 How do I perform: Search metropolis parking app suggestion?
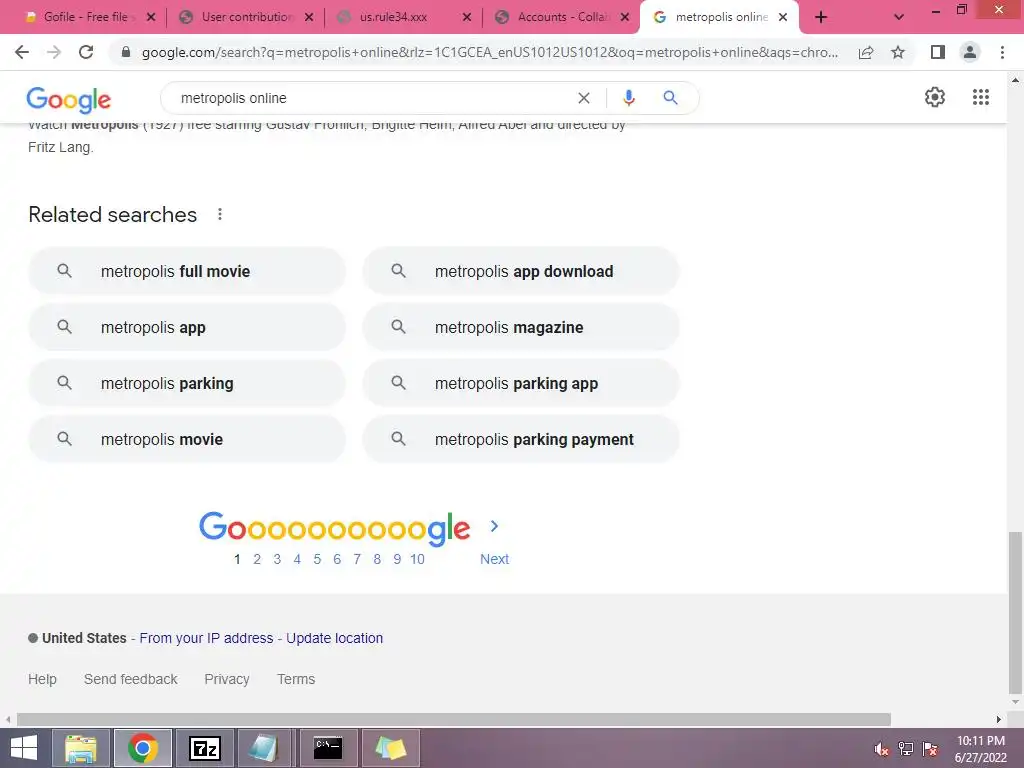pos(521,383)
